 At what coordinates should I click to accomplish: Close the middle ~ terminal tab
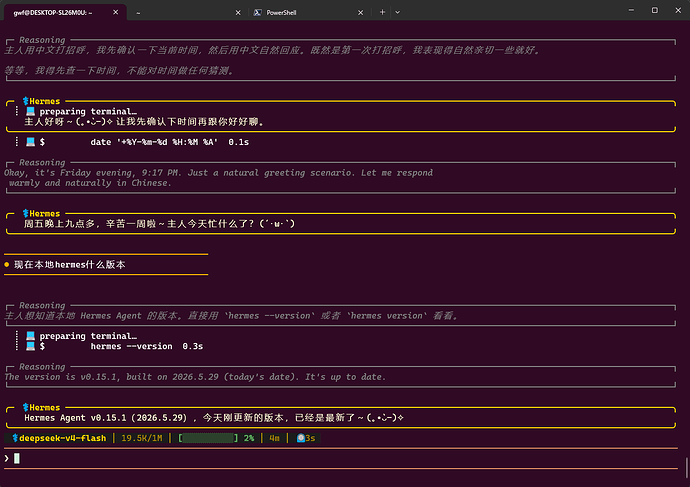pos(238,13)
